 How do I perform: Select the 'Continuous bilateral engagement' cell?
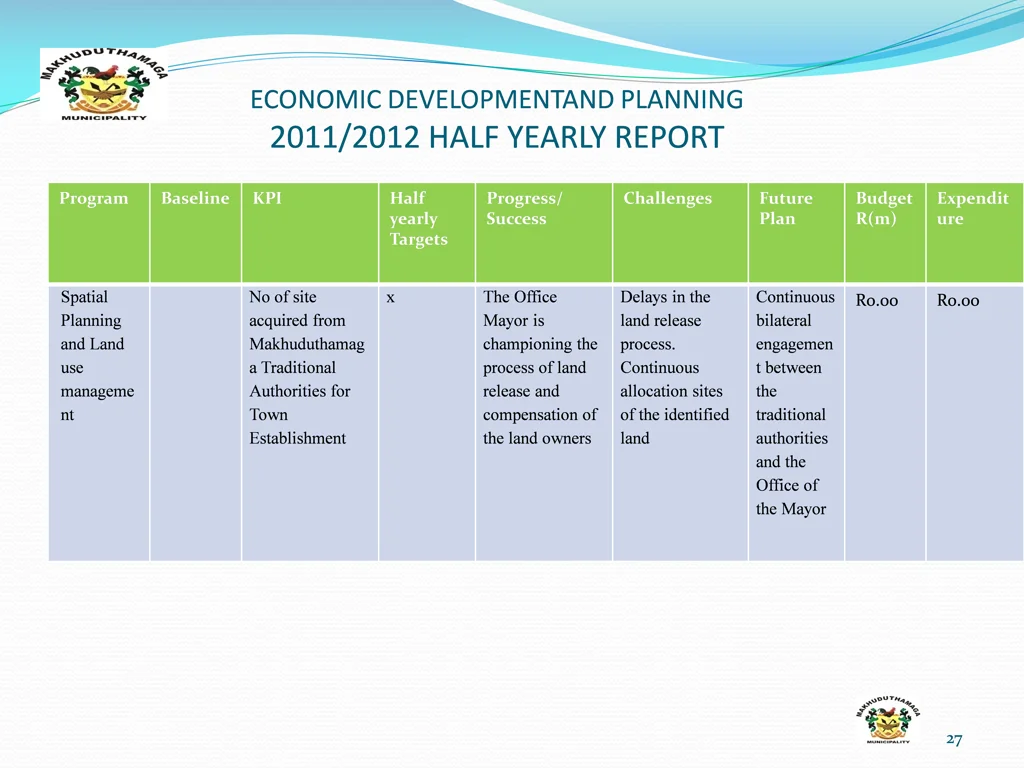[797, 423]
